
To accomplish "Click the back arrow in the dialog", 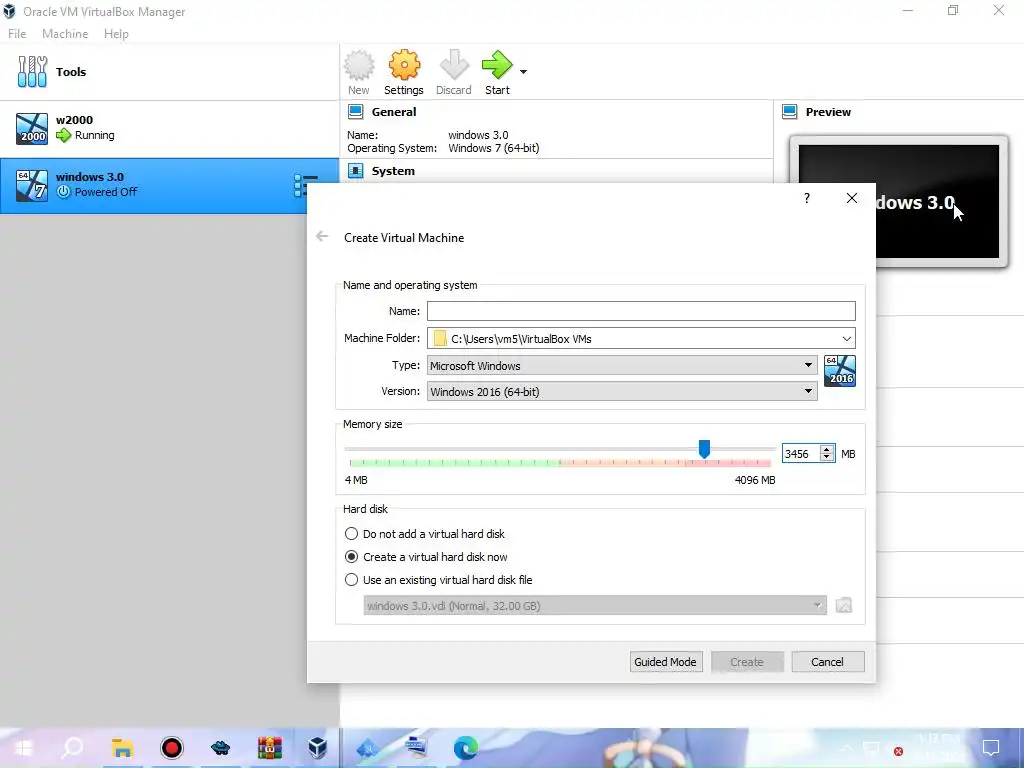I will pos(322,236).
